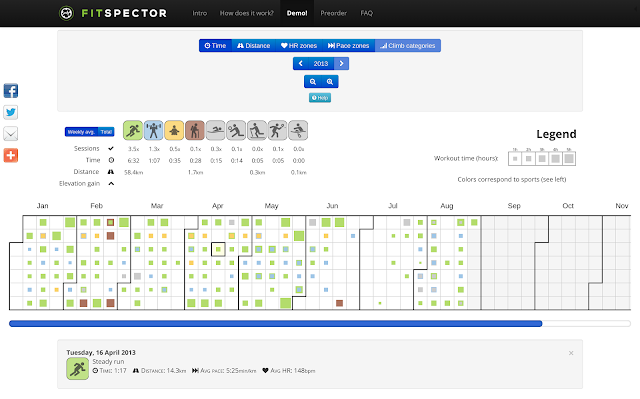Click the Fitspector logo icon
Image resolution: width=640 pixels, height=399 pixels.
point(66,13)
